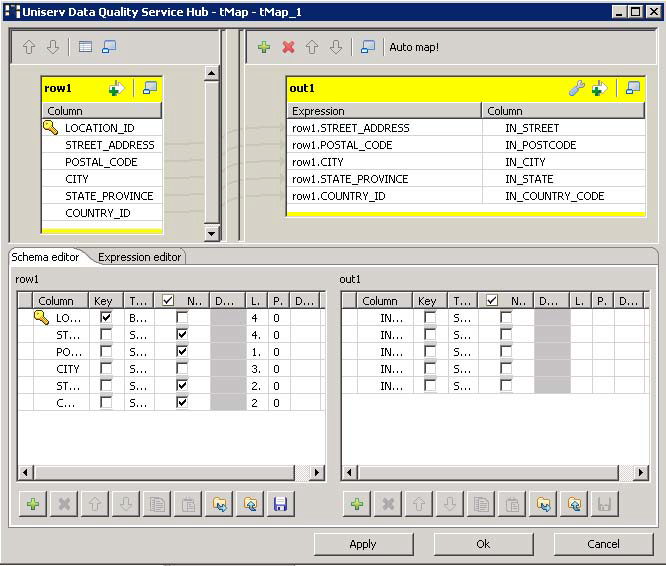Image resolution: width=666 pixels, height=566 pixels.
Task: Switch to the Expression editor tab
Action: point(139,257)
